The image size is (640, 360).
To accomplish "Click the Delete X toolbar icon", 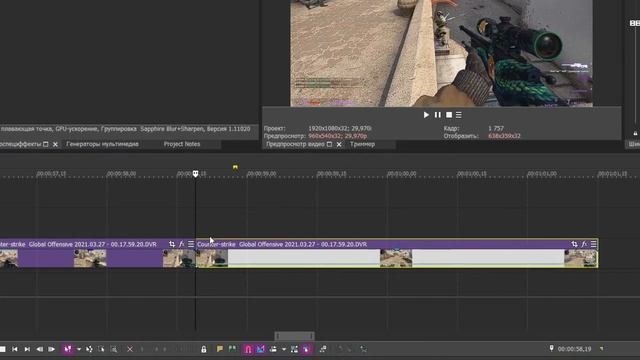I will [x=130, y=349].
